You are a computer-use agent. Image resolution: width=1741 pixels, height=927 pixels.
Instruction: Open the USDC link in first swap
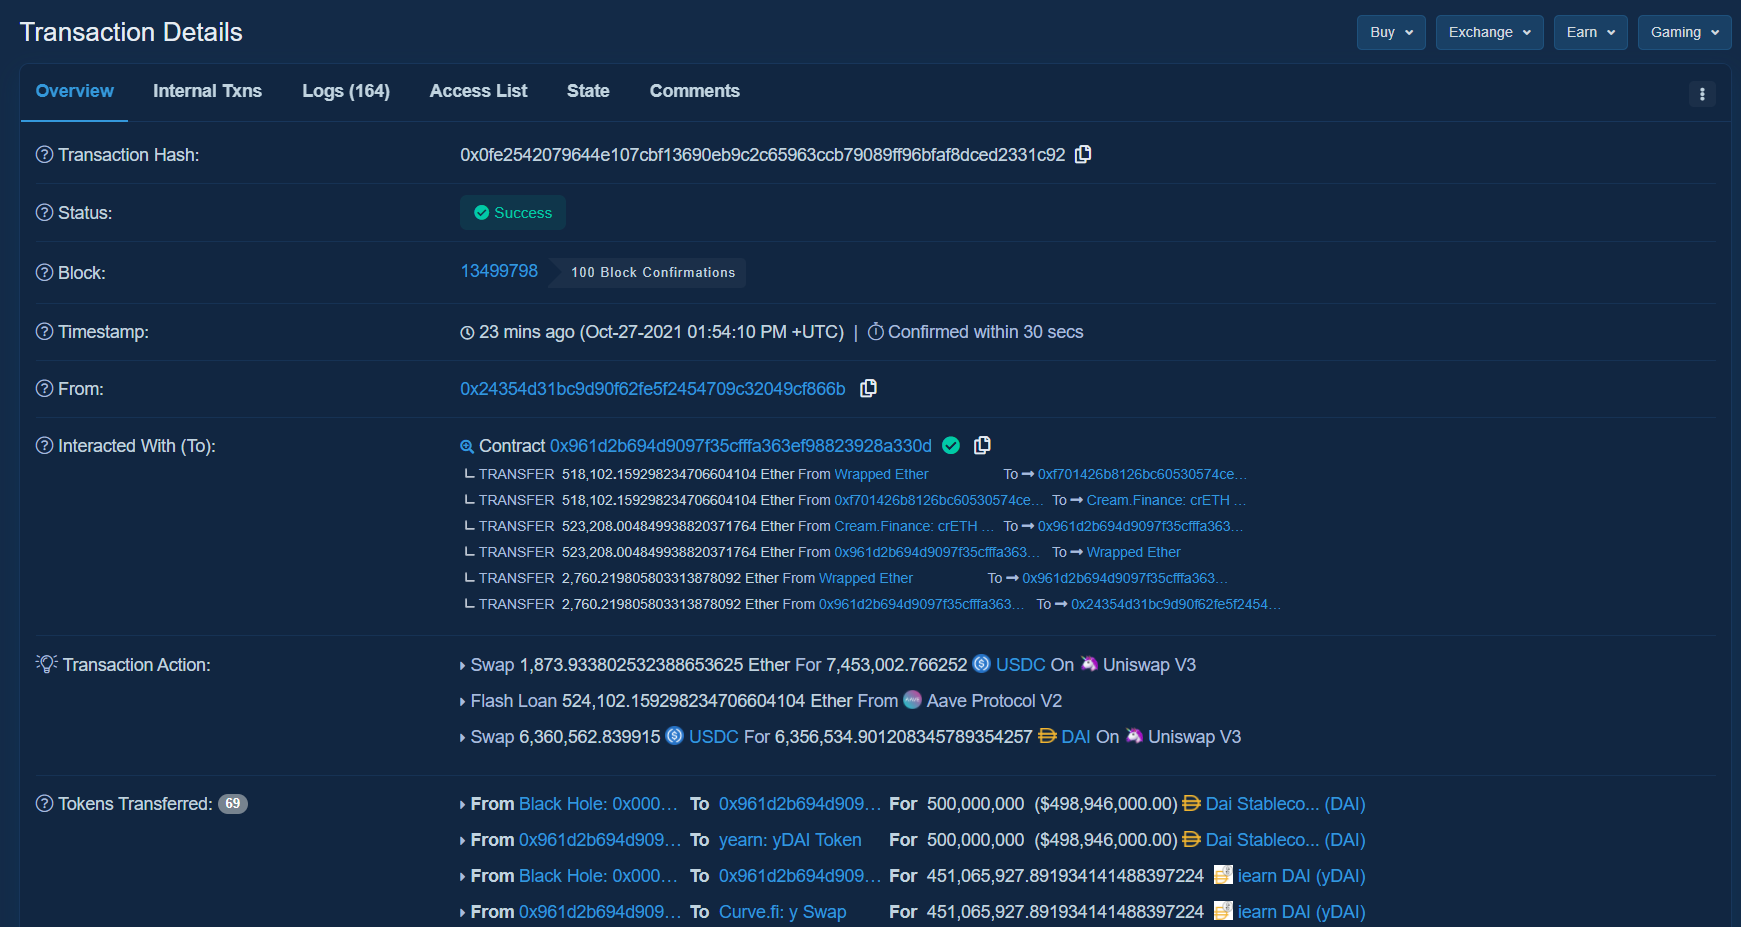click(1021, 664)
